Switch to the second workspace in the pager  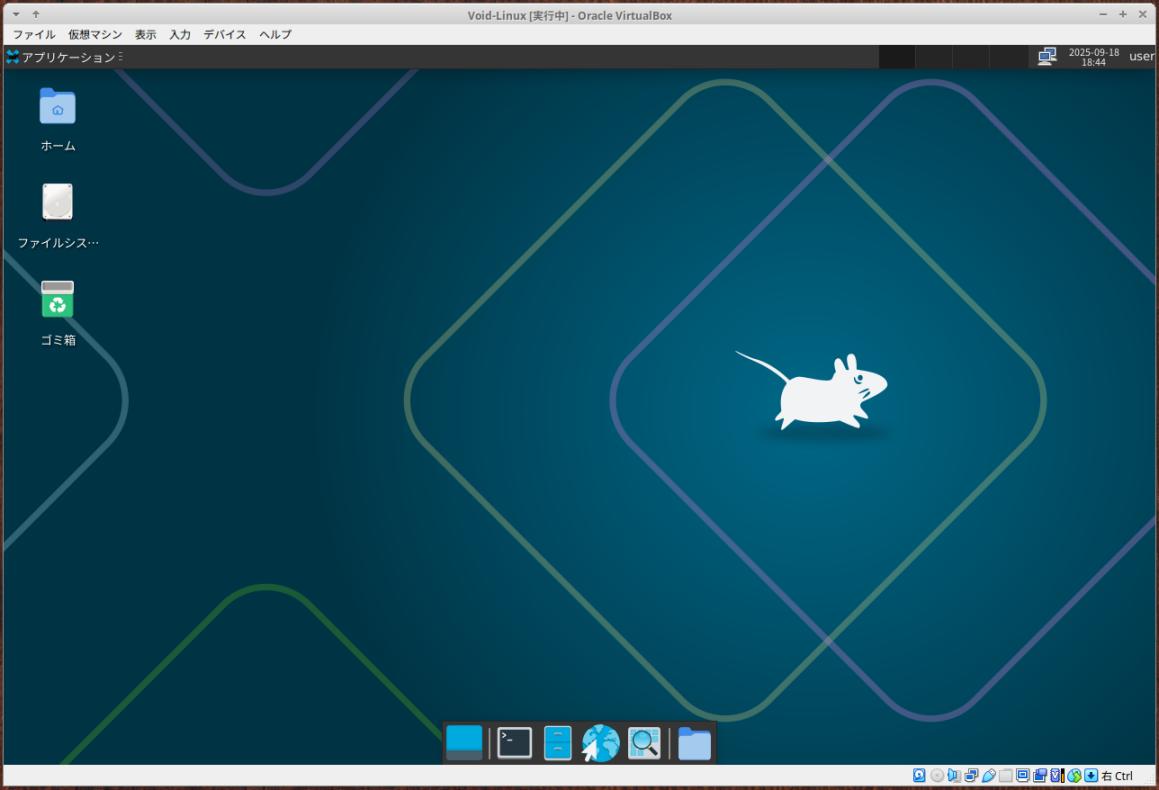(x=934, y=57)
